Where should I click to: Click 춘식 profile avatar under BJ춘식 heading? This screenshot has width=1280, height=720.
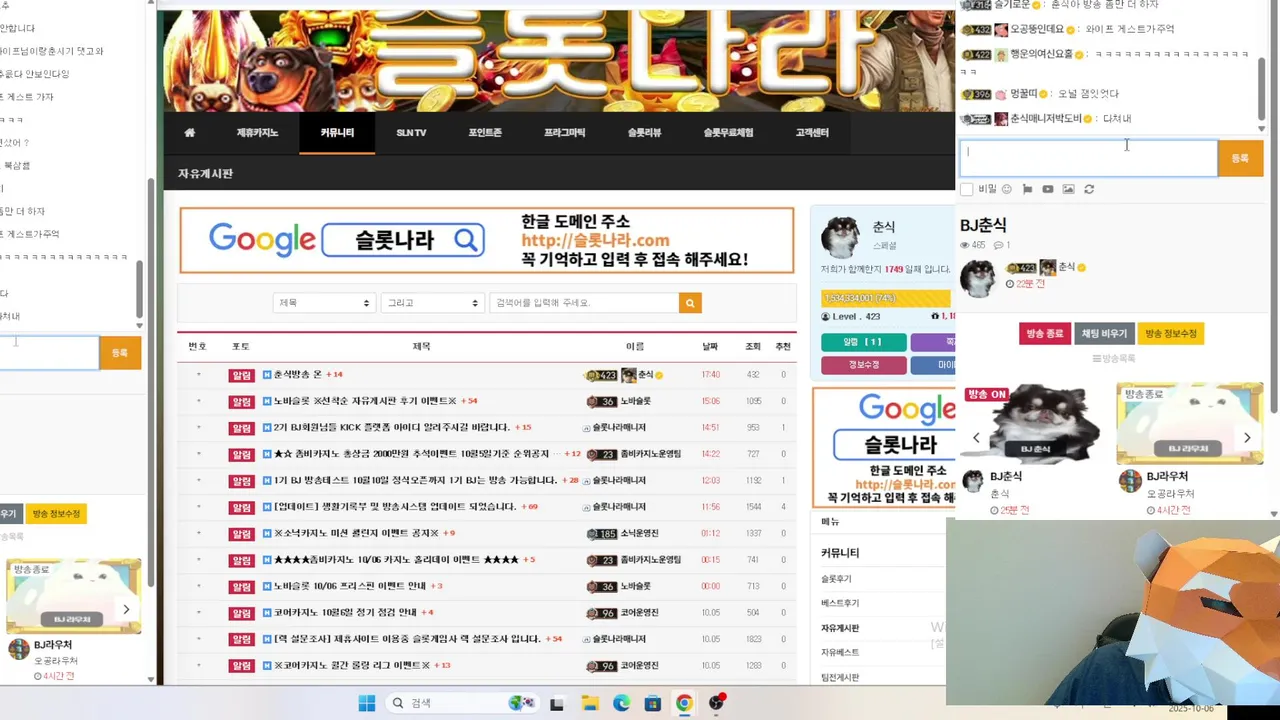tap(978, 278)
